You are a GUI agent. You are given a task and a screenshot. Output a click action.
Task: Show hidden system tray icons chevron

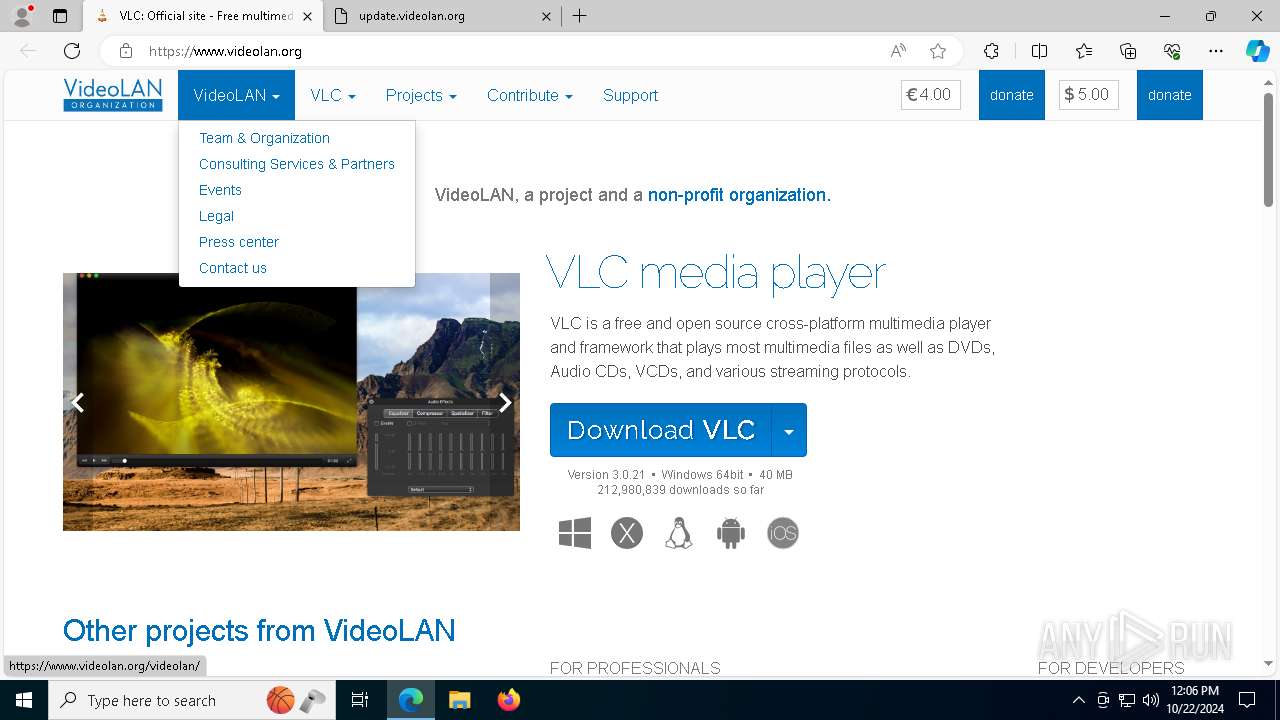[1078, 700]
